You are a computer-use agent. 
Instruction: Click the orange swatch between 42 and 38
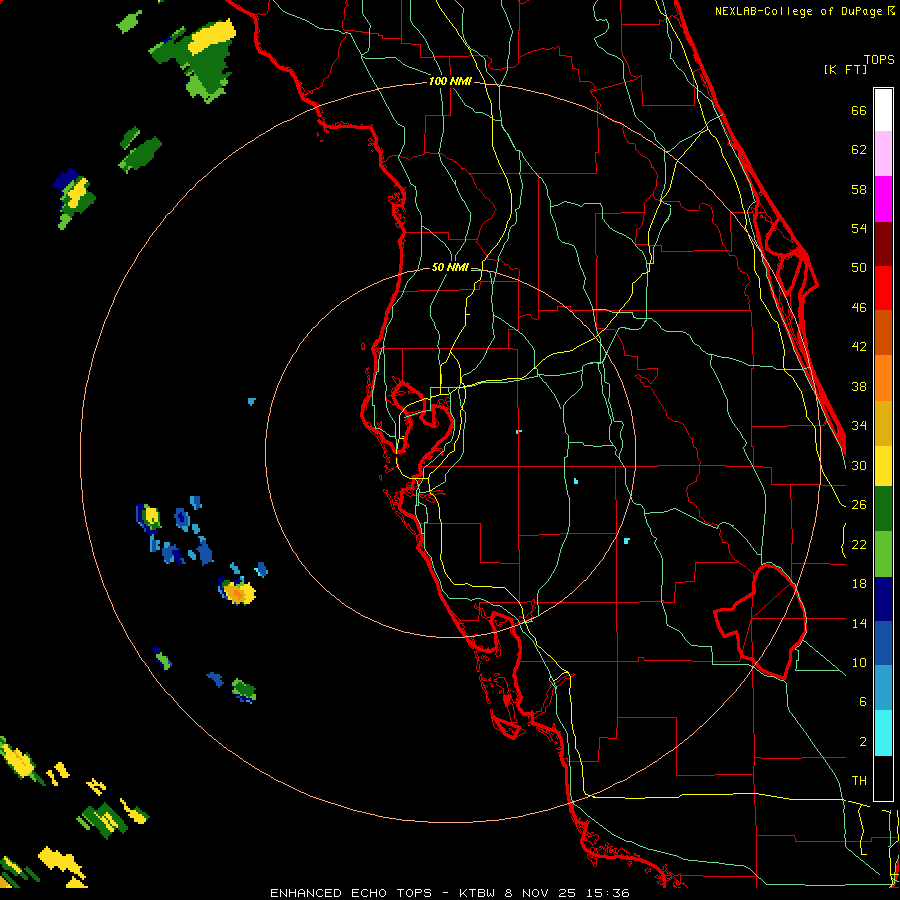pos(883,378)
